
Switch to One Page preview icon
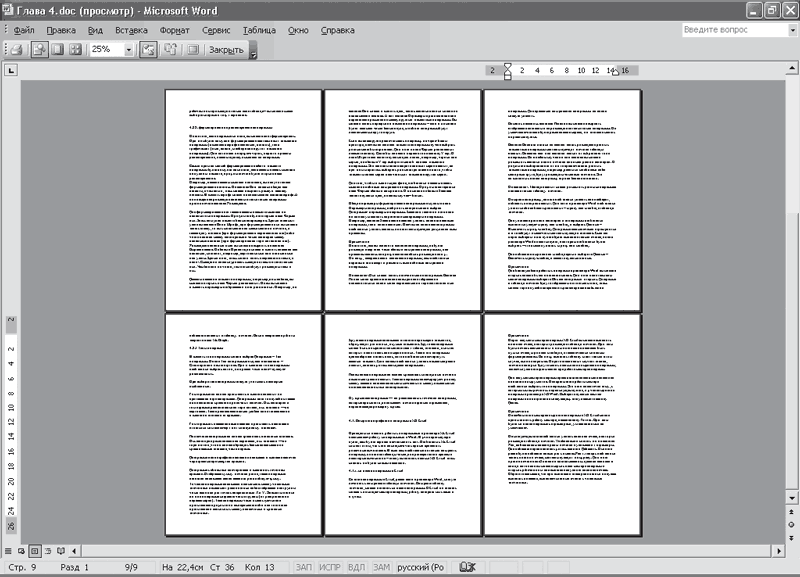coord(58,49)
